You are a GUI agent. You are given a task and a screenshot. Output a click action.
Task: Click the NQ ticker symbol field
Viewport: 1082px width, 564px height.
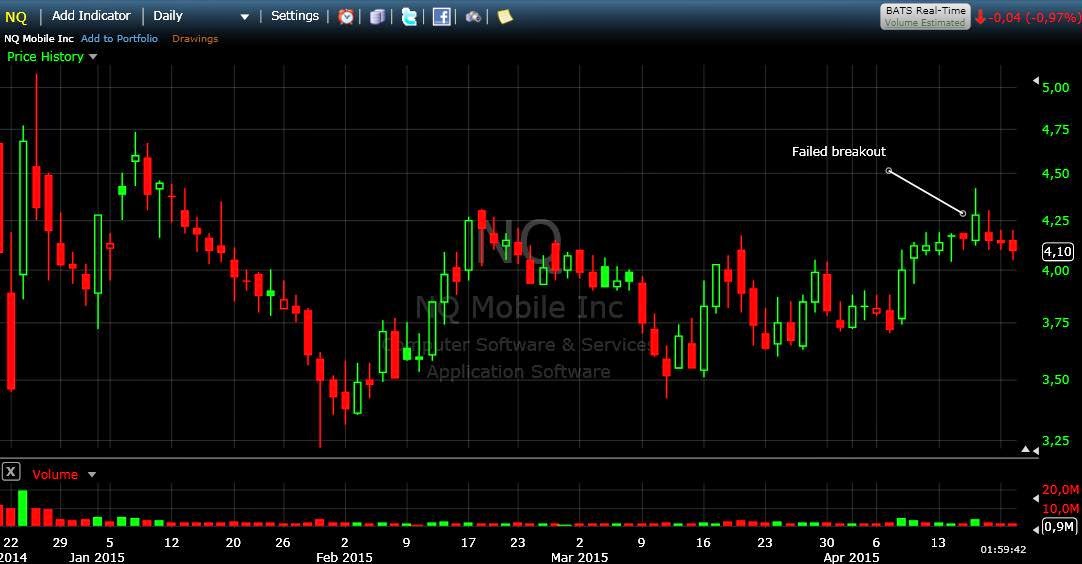17,17
